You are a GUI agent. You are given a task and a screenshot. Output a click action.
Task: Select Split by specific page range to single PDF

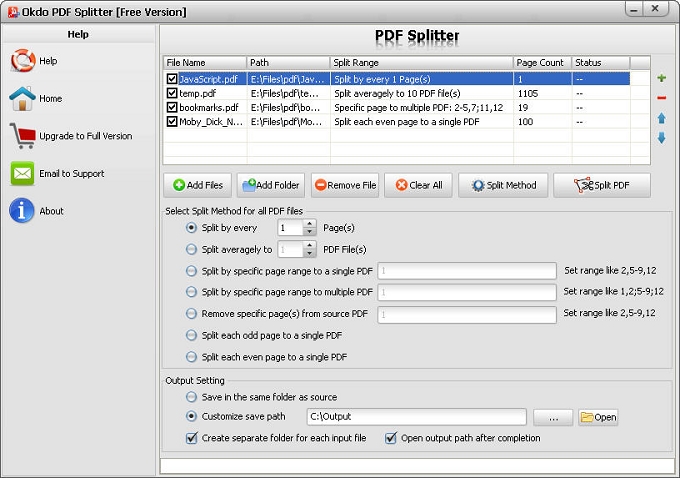coord(191,271)
